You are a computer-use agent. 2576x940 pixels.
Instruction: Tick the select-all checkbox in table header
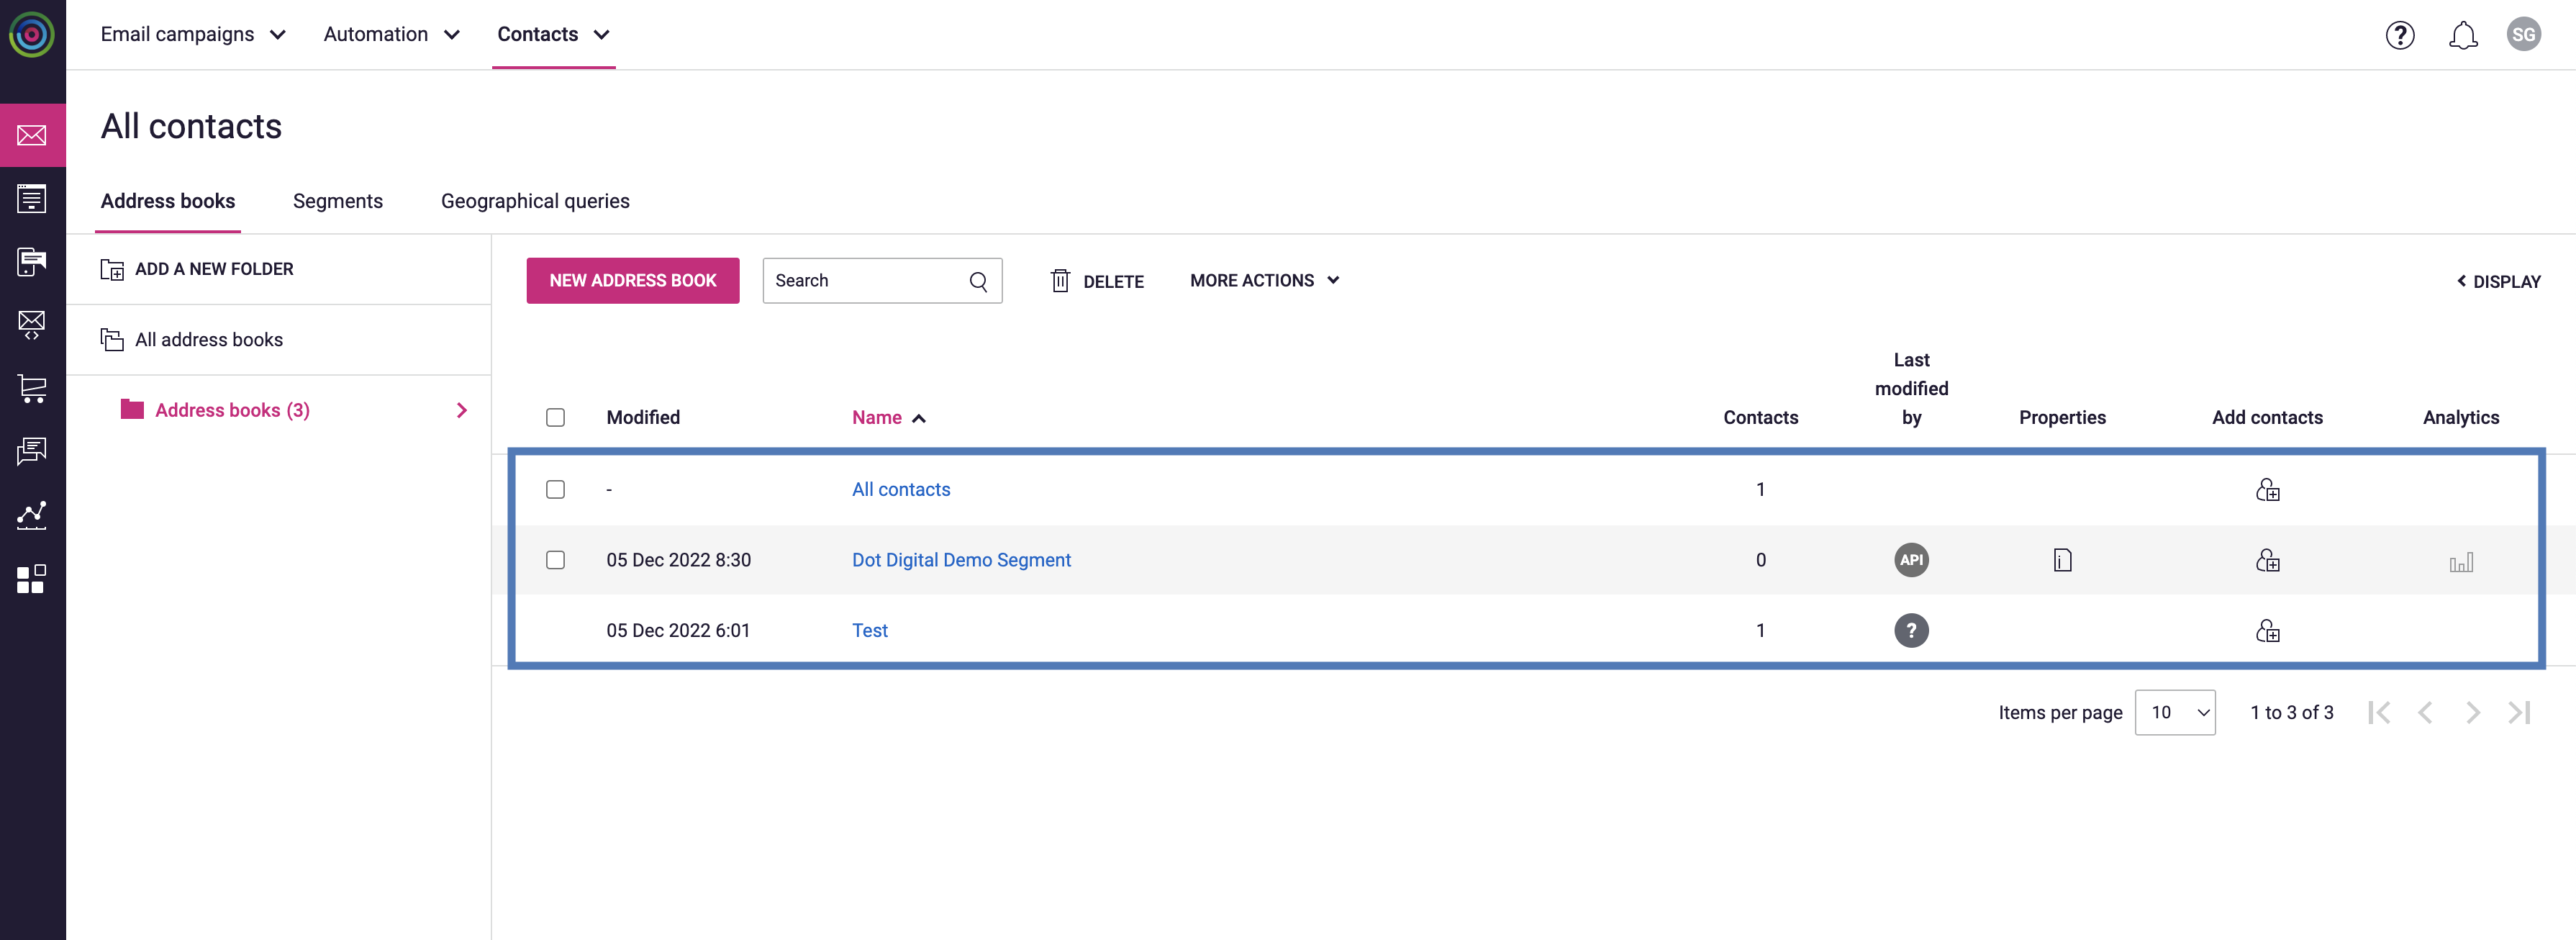pyautogui.click(x=555, y=418)
